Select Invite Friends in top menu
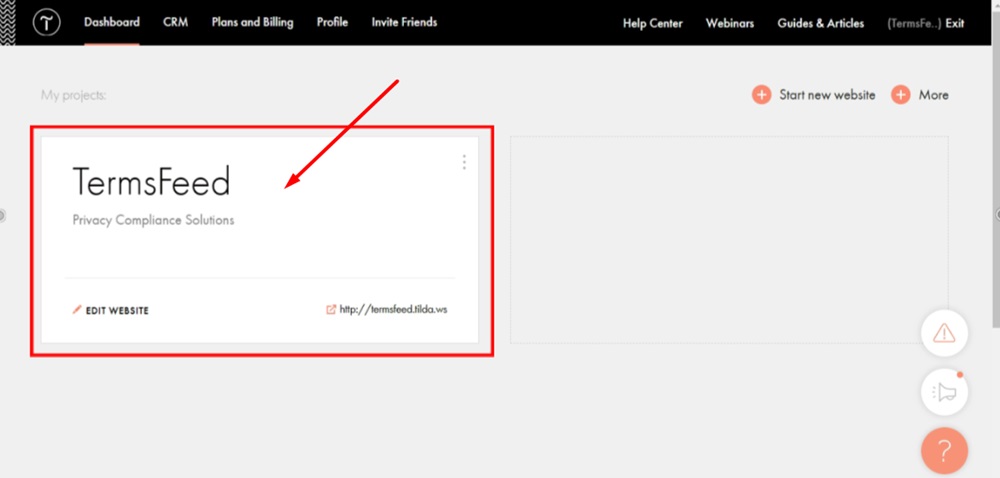The width and height of the screenshot is (1000, 478). (404, 22)
